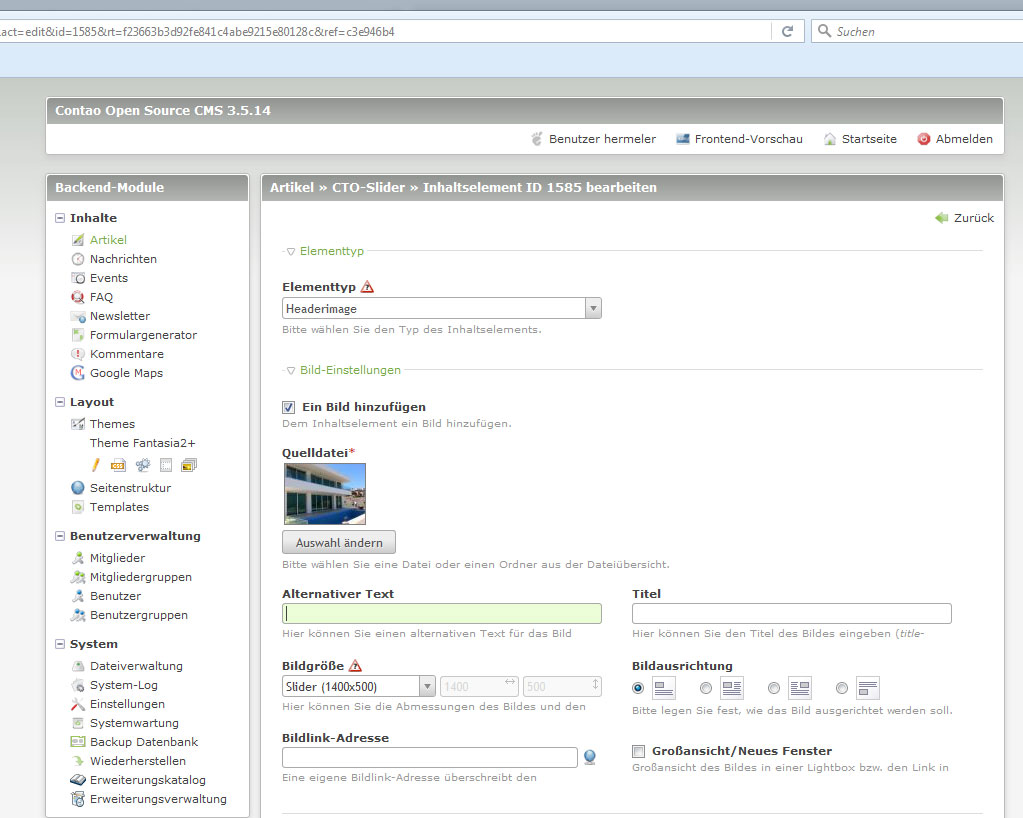Open Nachrichten in the sidebar menu
1023x818 pixels.
[123, 259]
